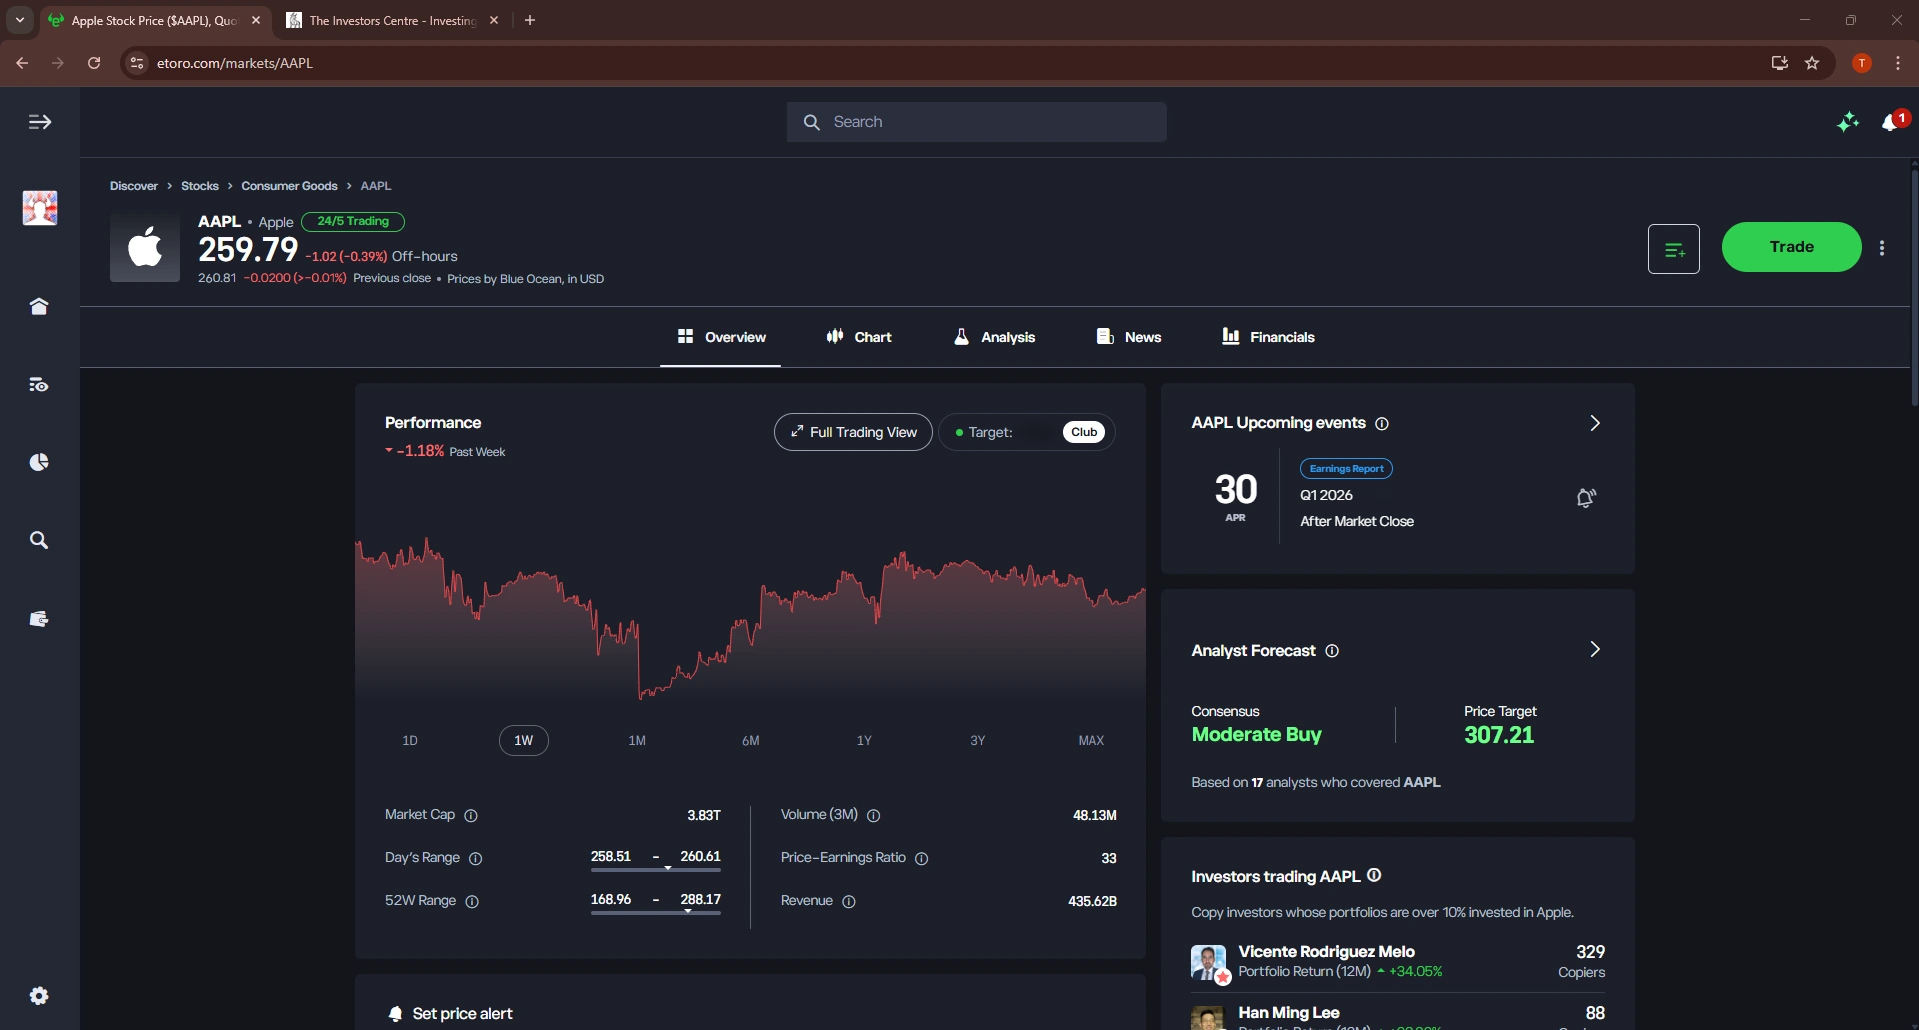This screenshot has width=1919, height=1030.
Task: Click Set price alert
Action: (x=451, y=1014)
